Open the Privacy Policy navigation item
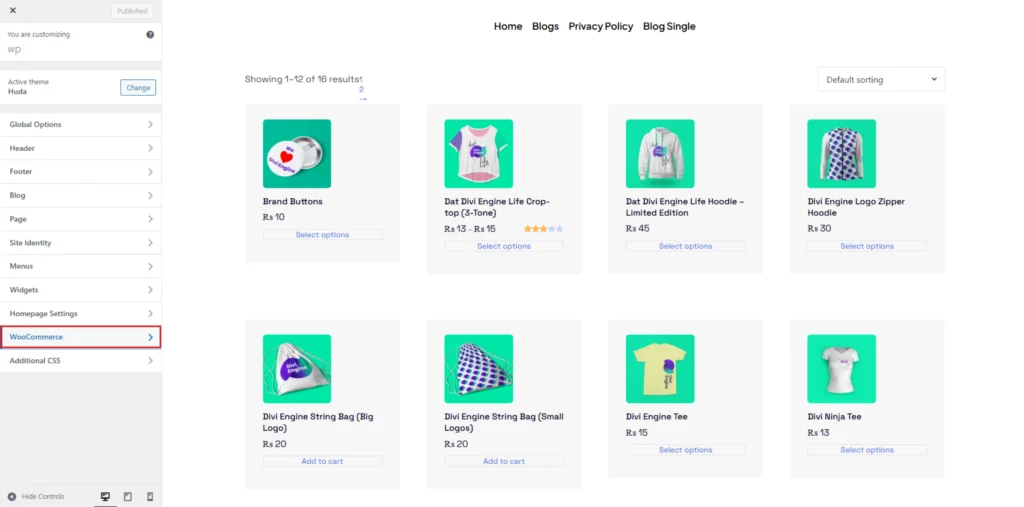1024x507 pixels. click(x=601, y=26)
